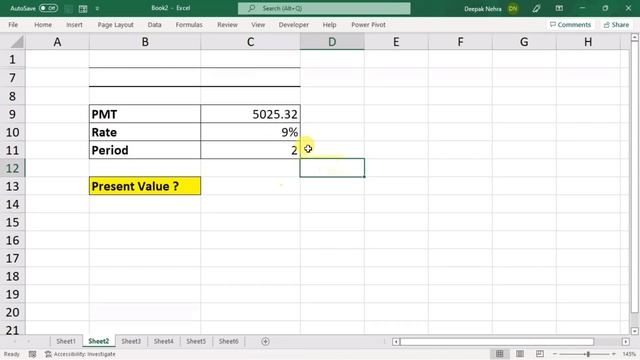Viewport: 640px width, 360px height.
Task: Select the Period label cell
Action: pyautogui.click(x=145, y=150)
